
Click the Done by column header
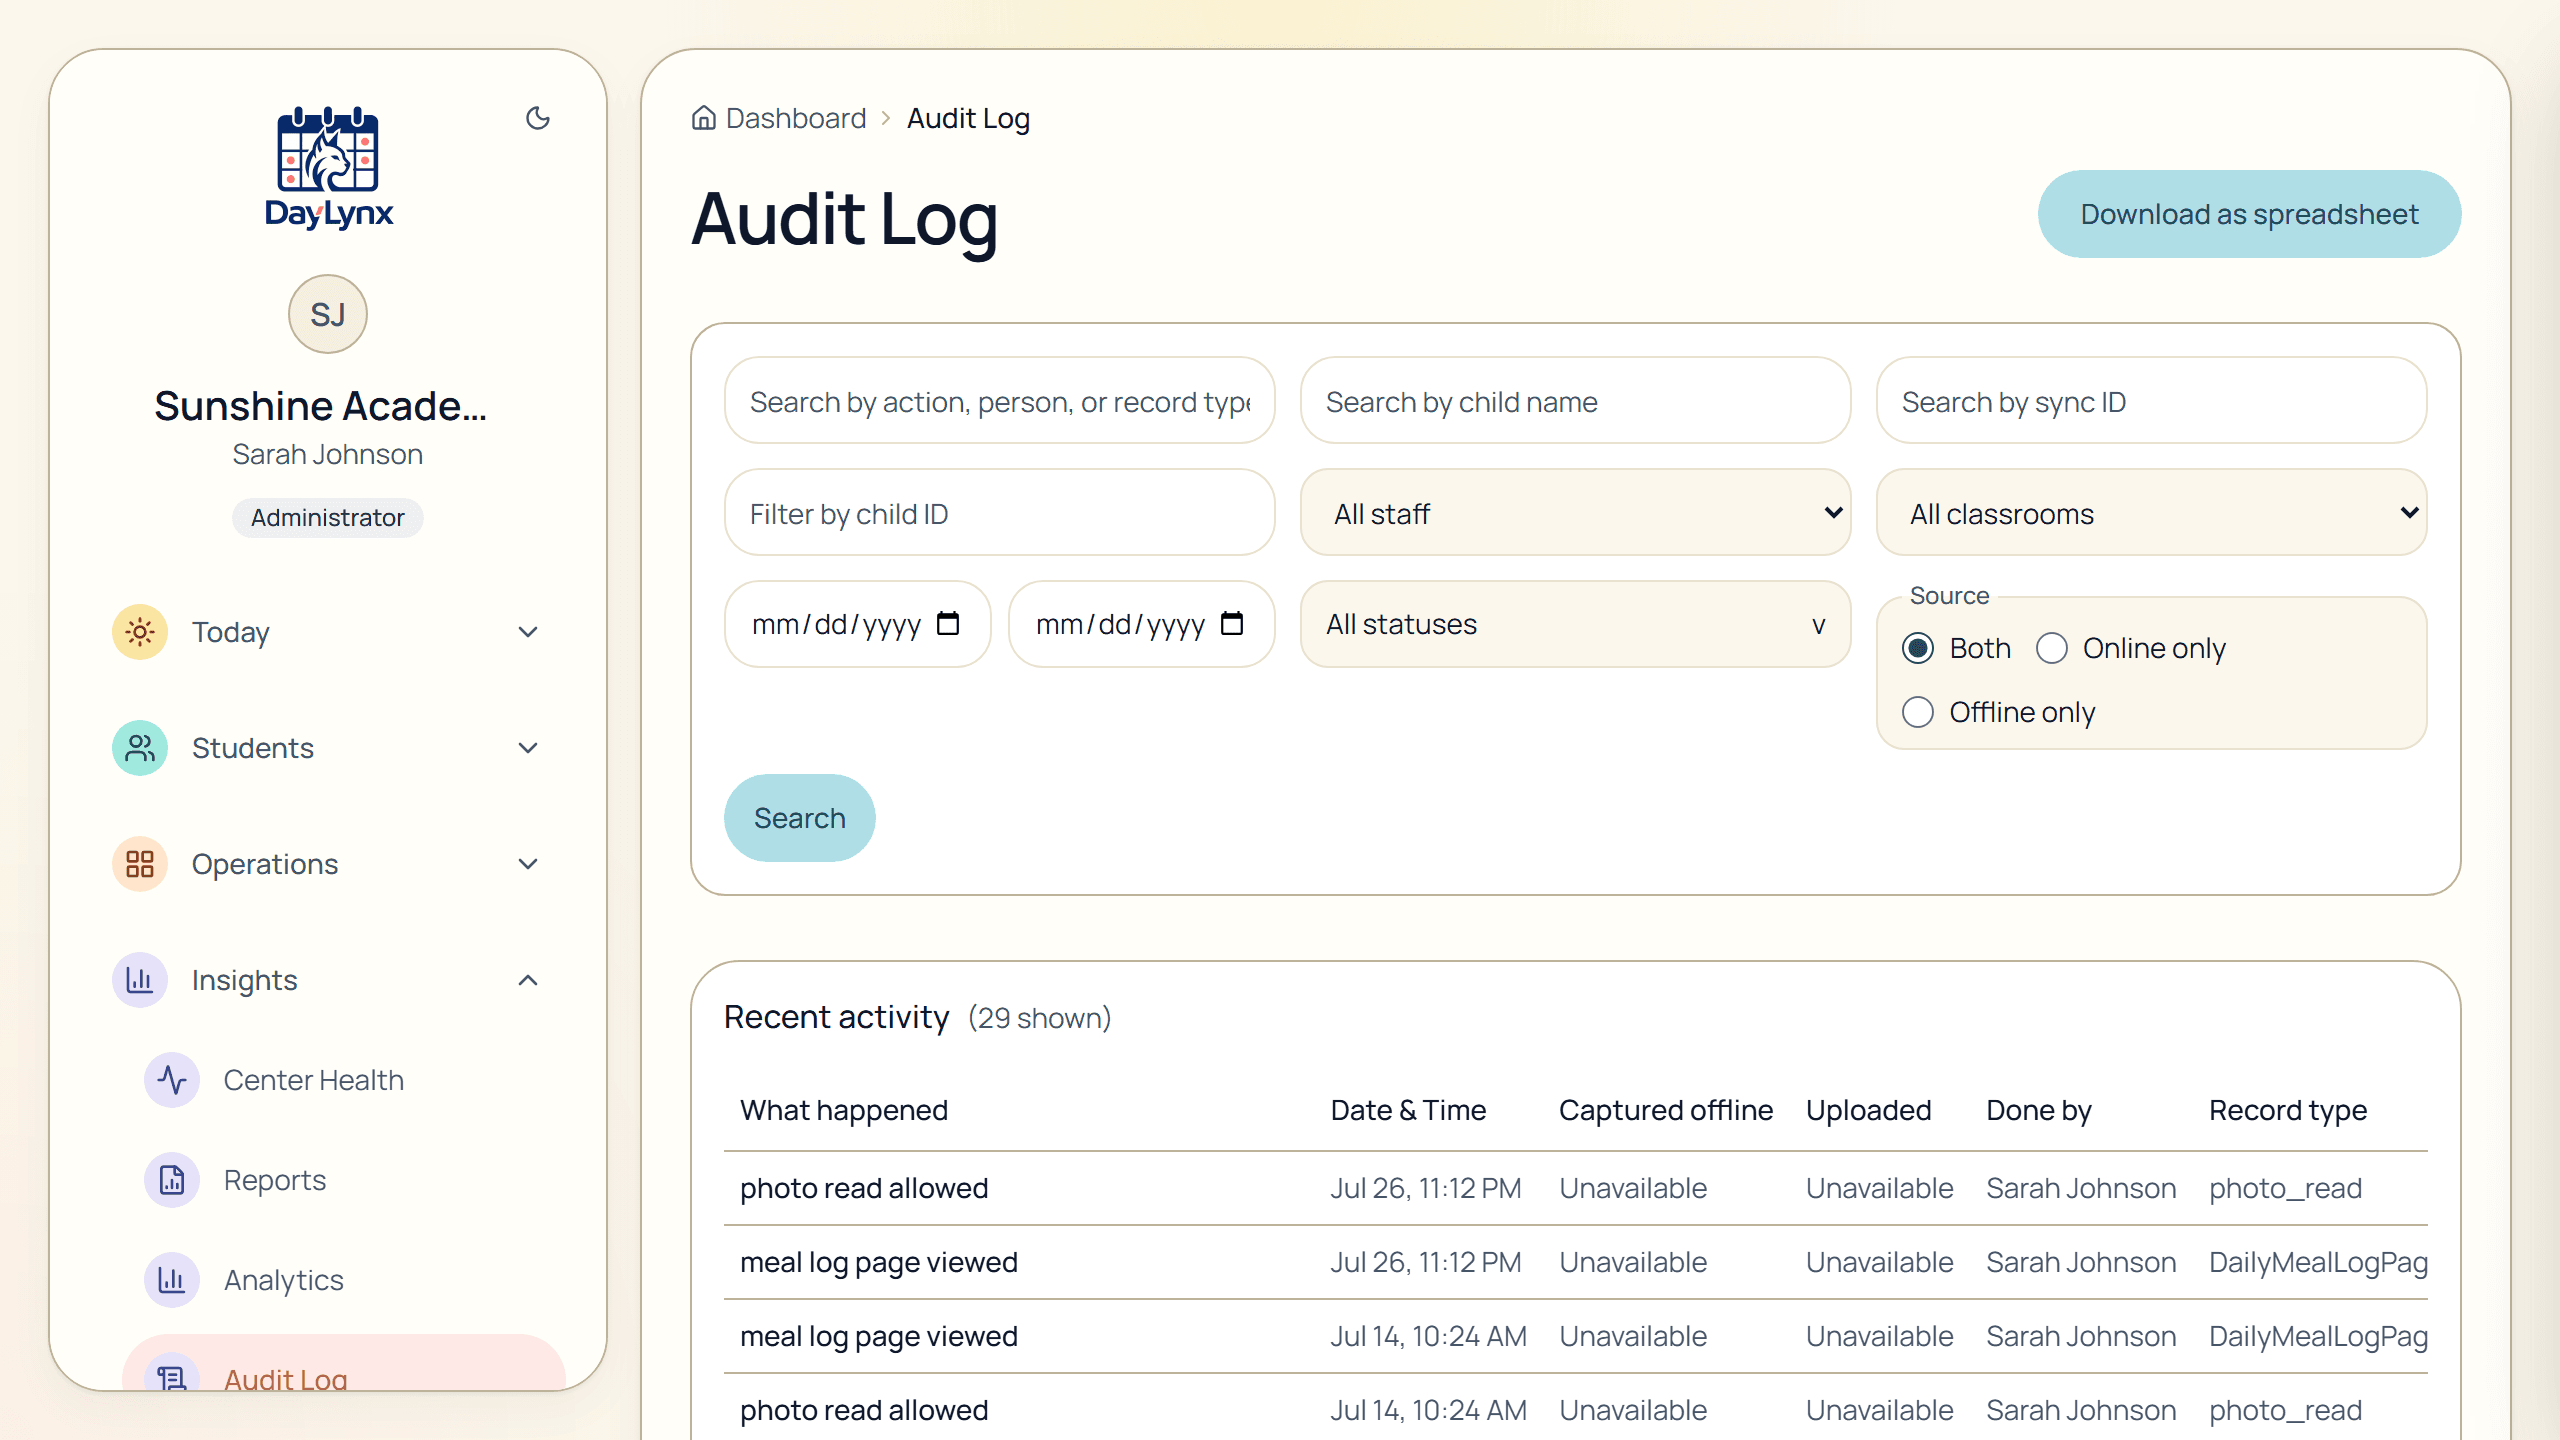click(2039, 1110)
